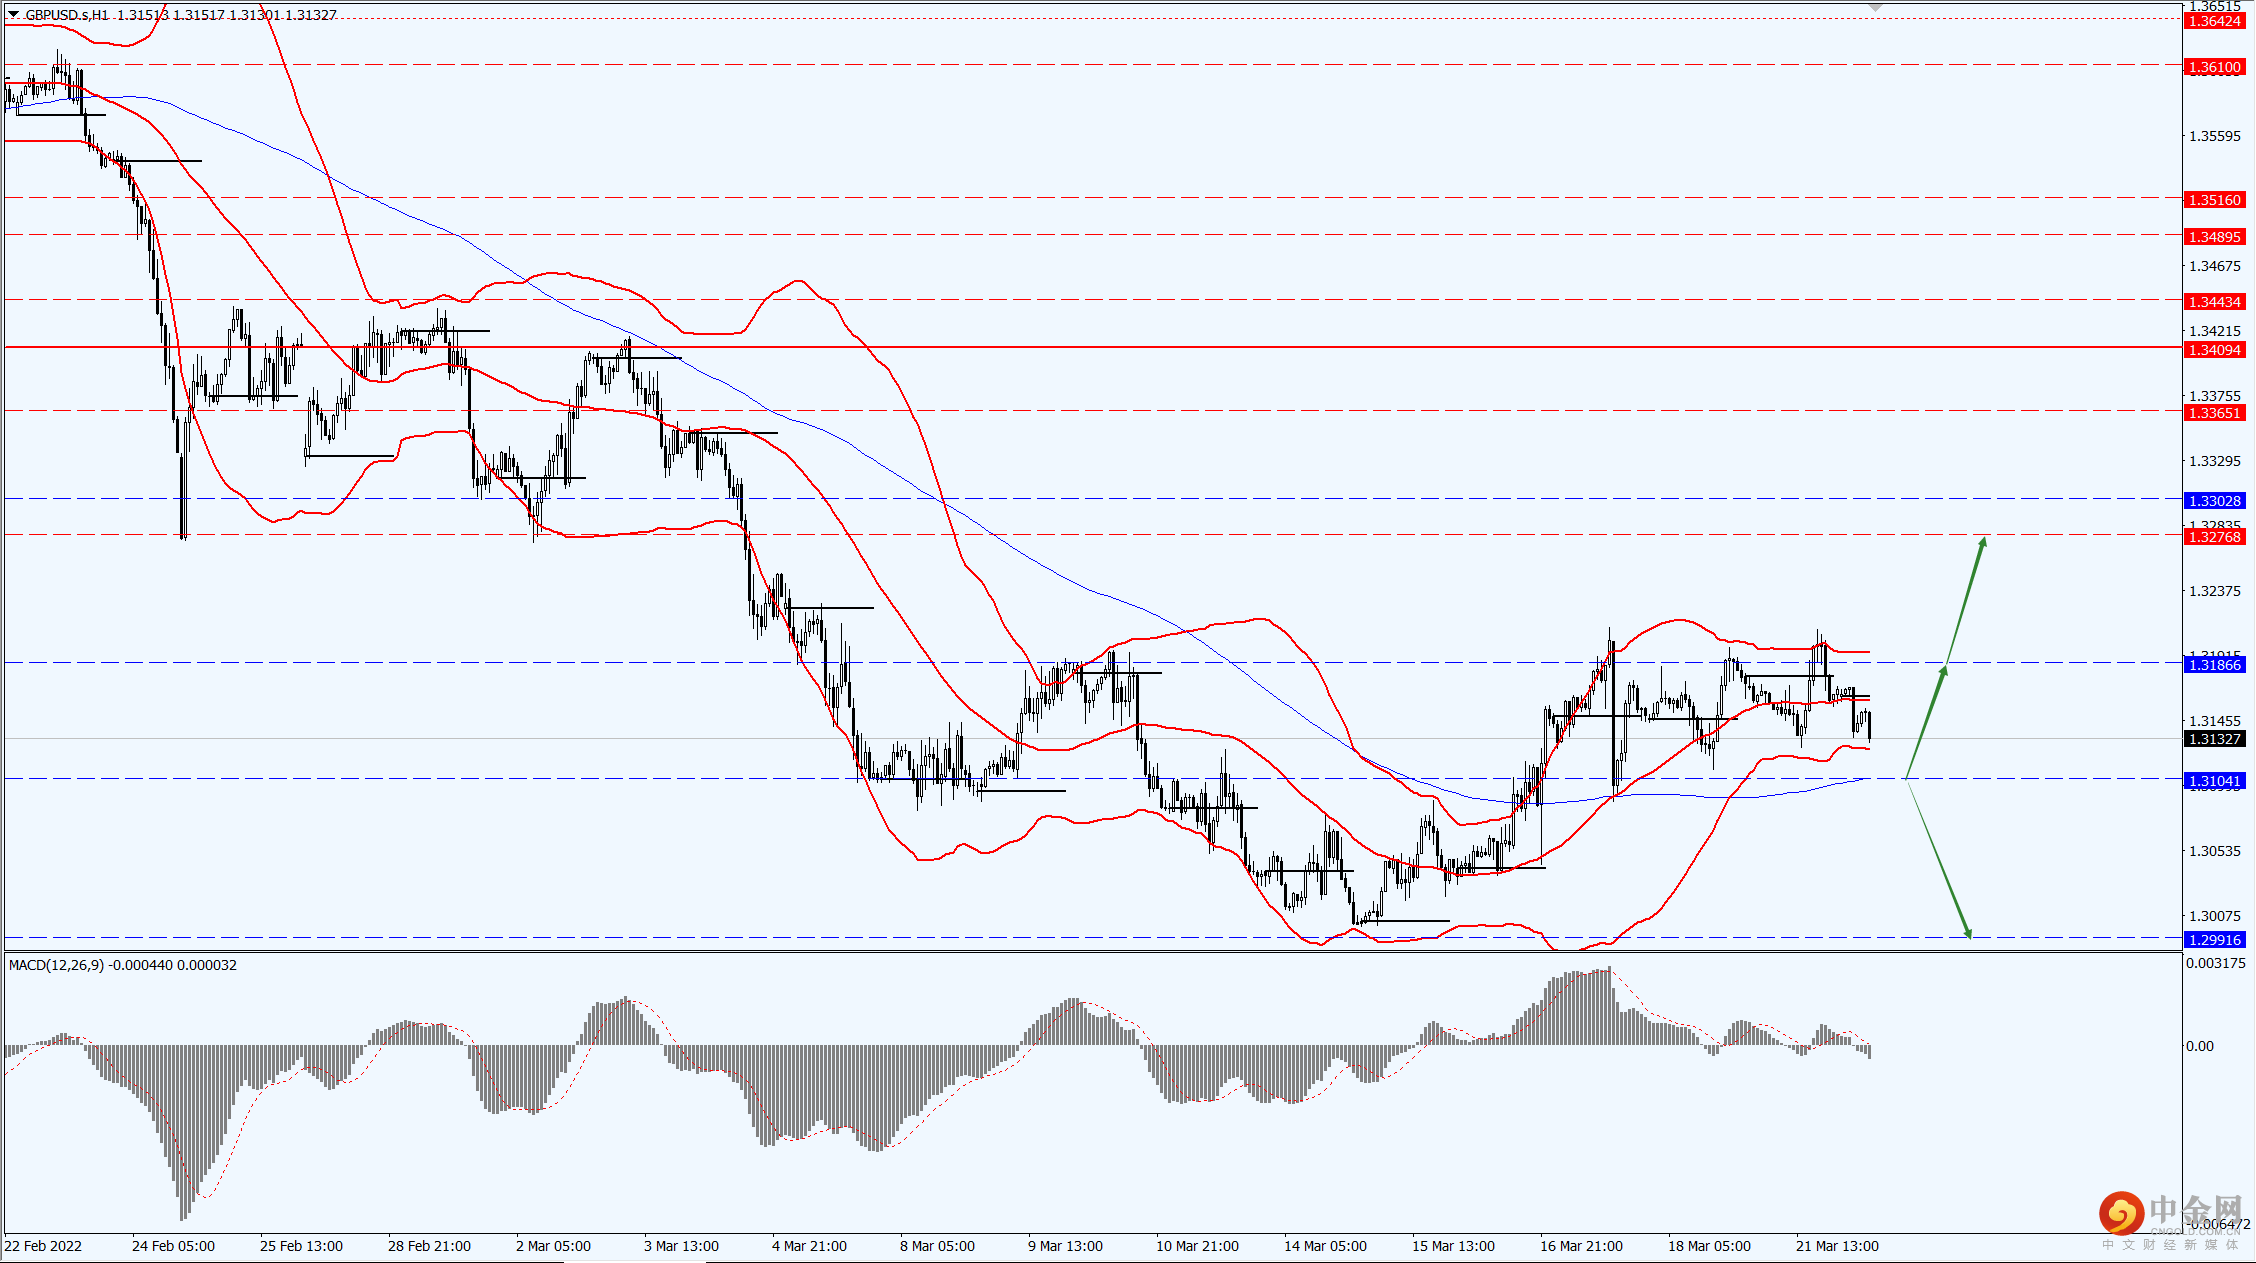
Task: Click the 21 Mar 13:00 time label
Action: (1837, 1246)
